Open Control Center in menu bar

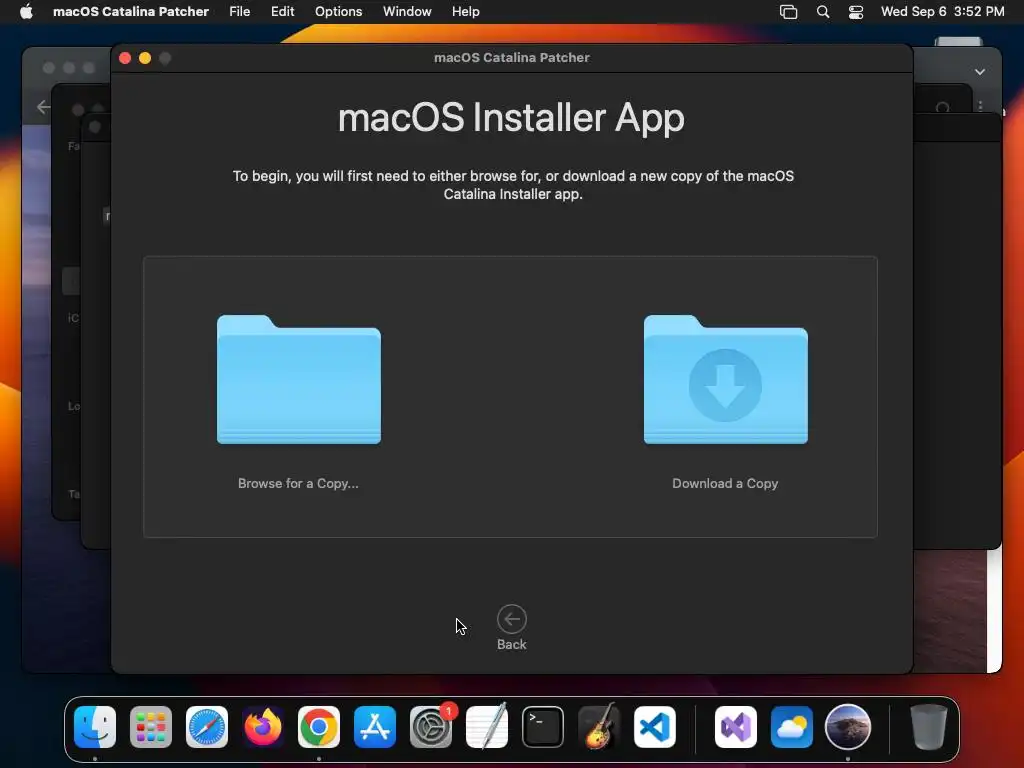(856, 12)
